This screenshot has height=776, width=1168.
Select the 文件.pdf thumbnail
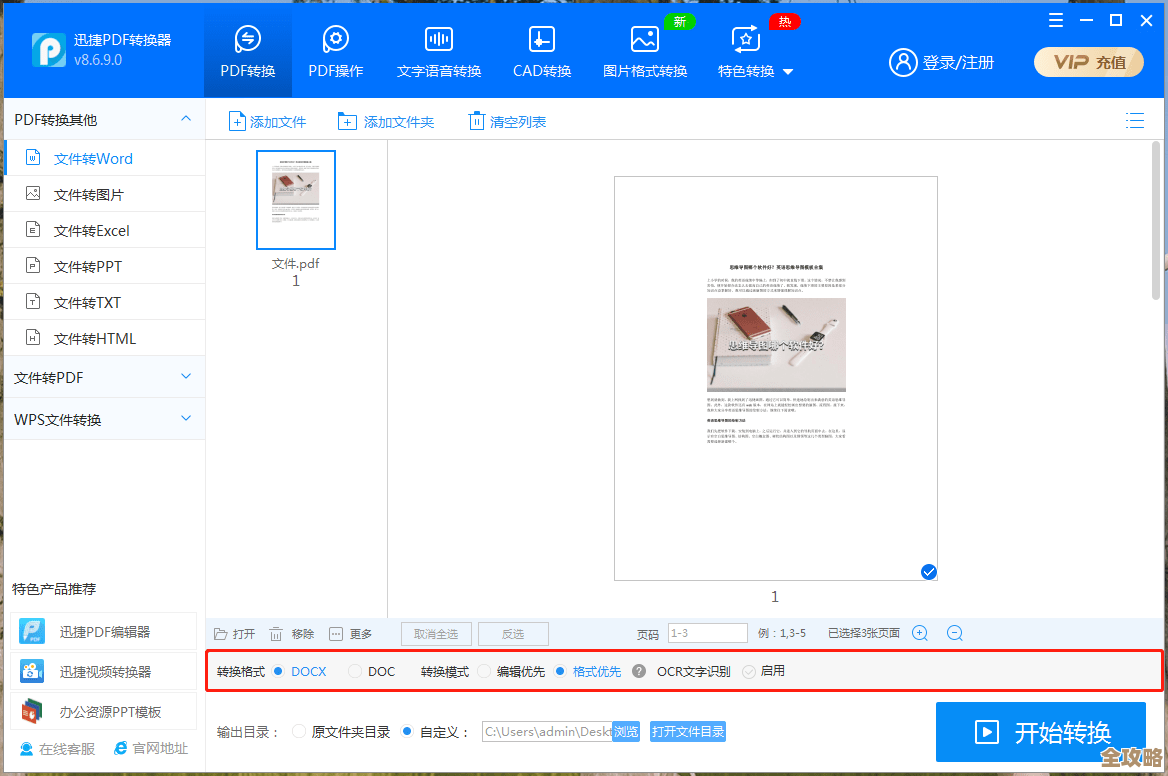pos(295,199)
